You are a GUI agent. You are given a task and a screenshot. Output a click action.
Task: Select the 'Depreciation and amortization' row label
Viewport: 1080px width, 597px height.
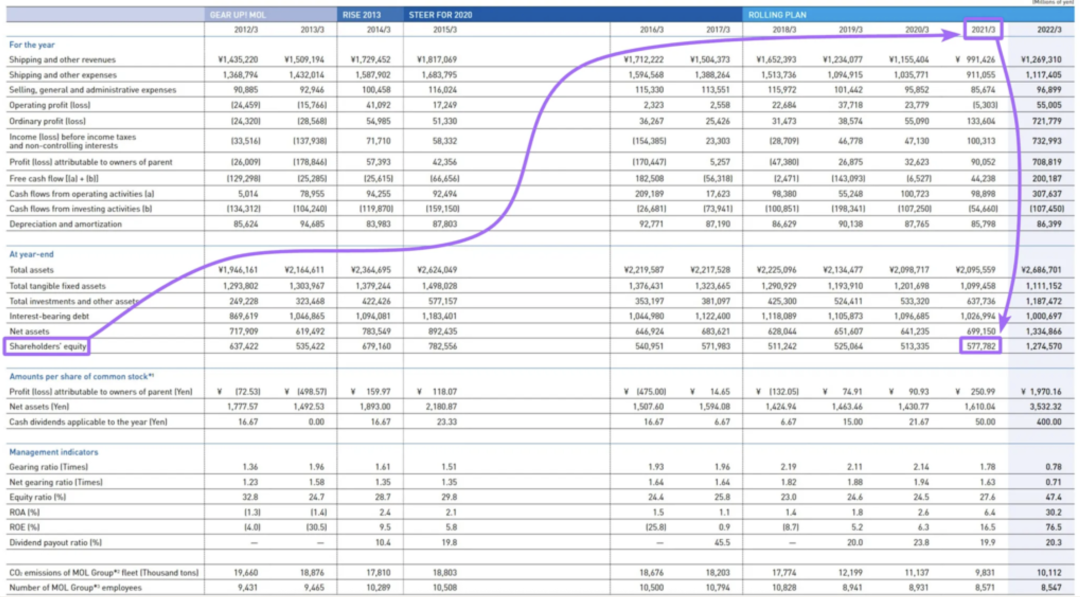[x=66, y=224]
